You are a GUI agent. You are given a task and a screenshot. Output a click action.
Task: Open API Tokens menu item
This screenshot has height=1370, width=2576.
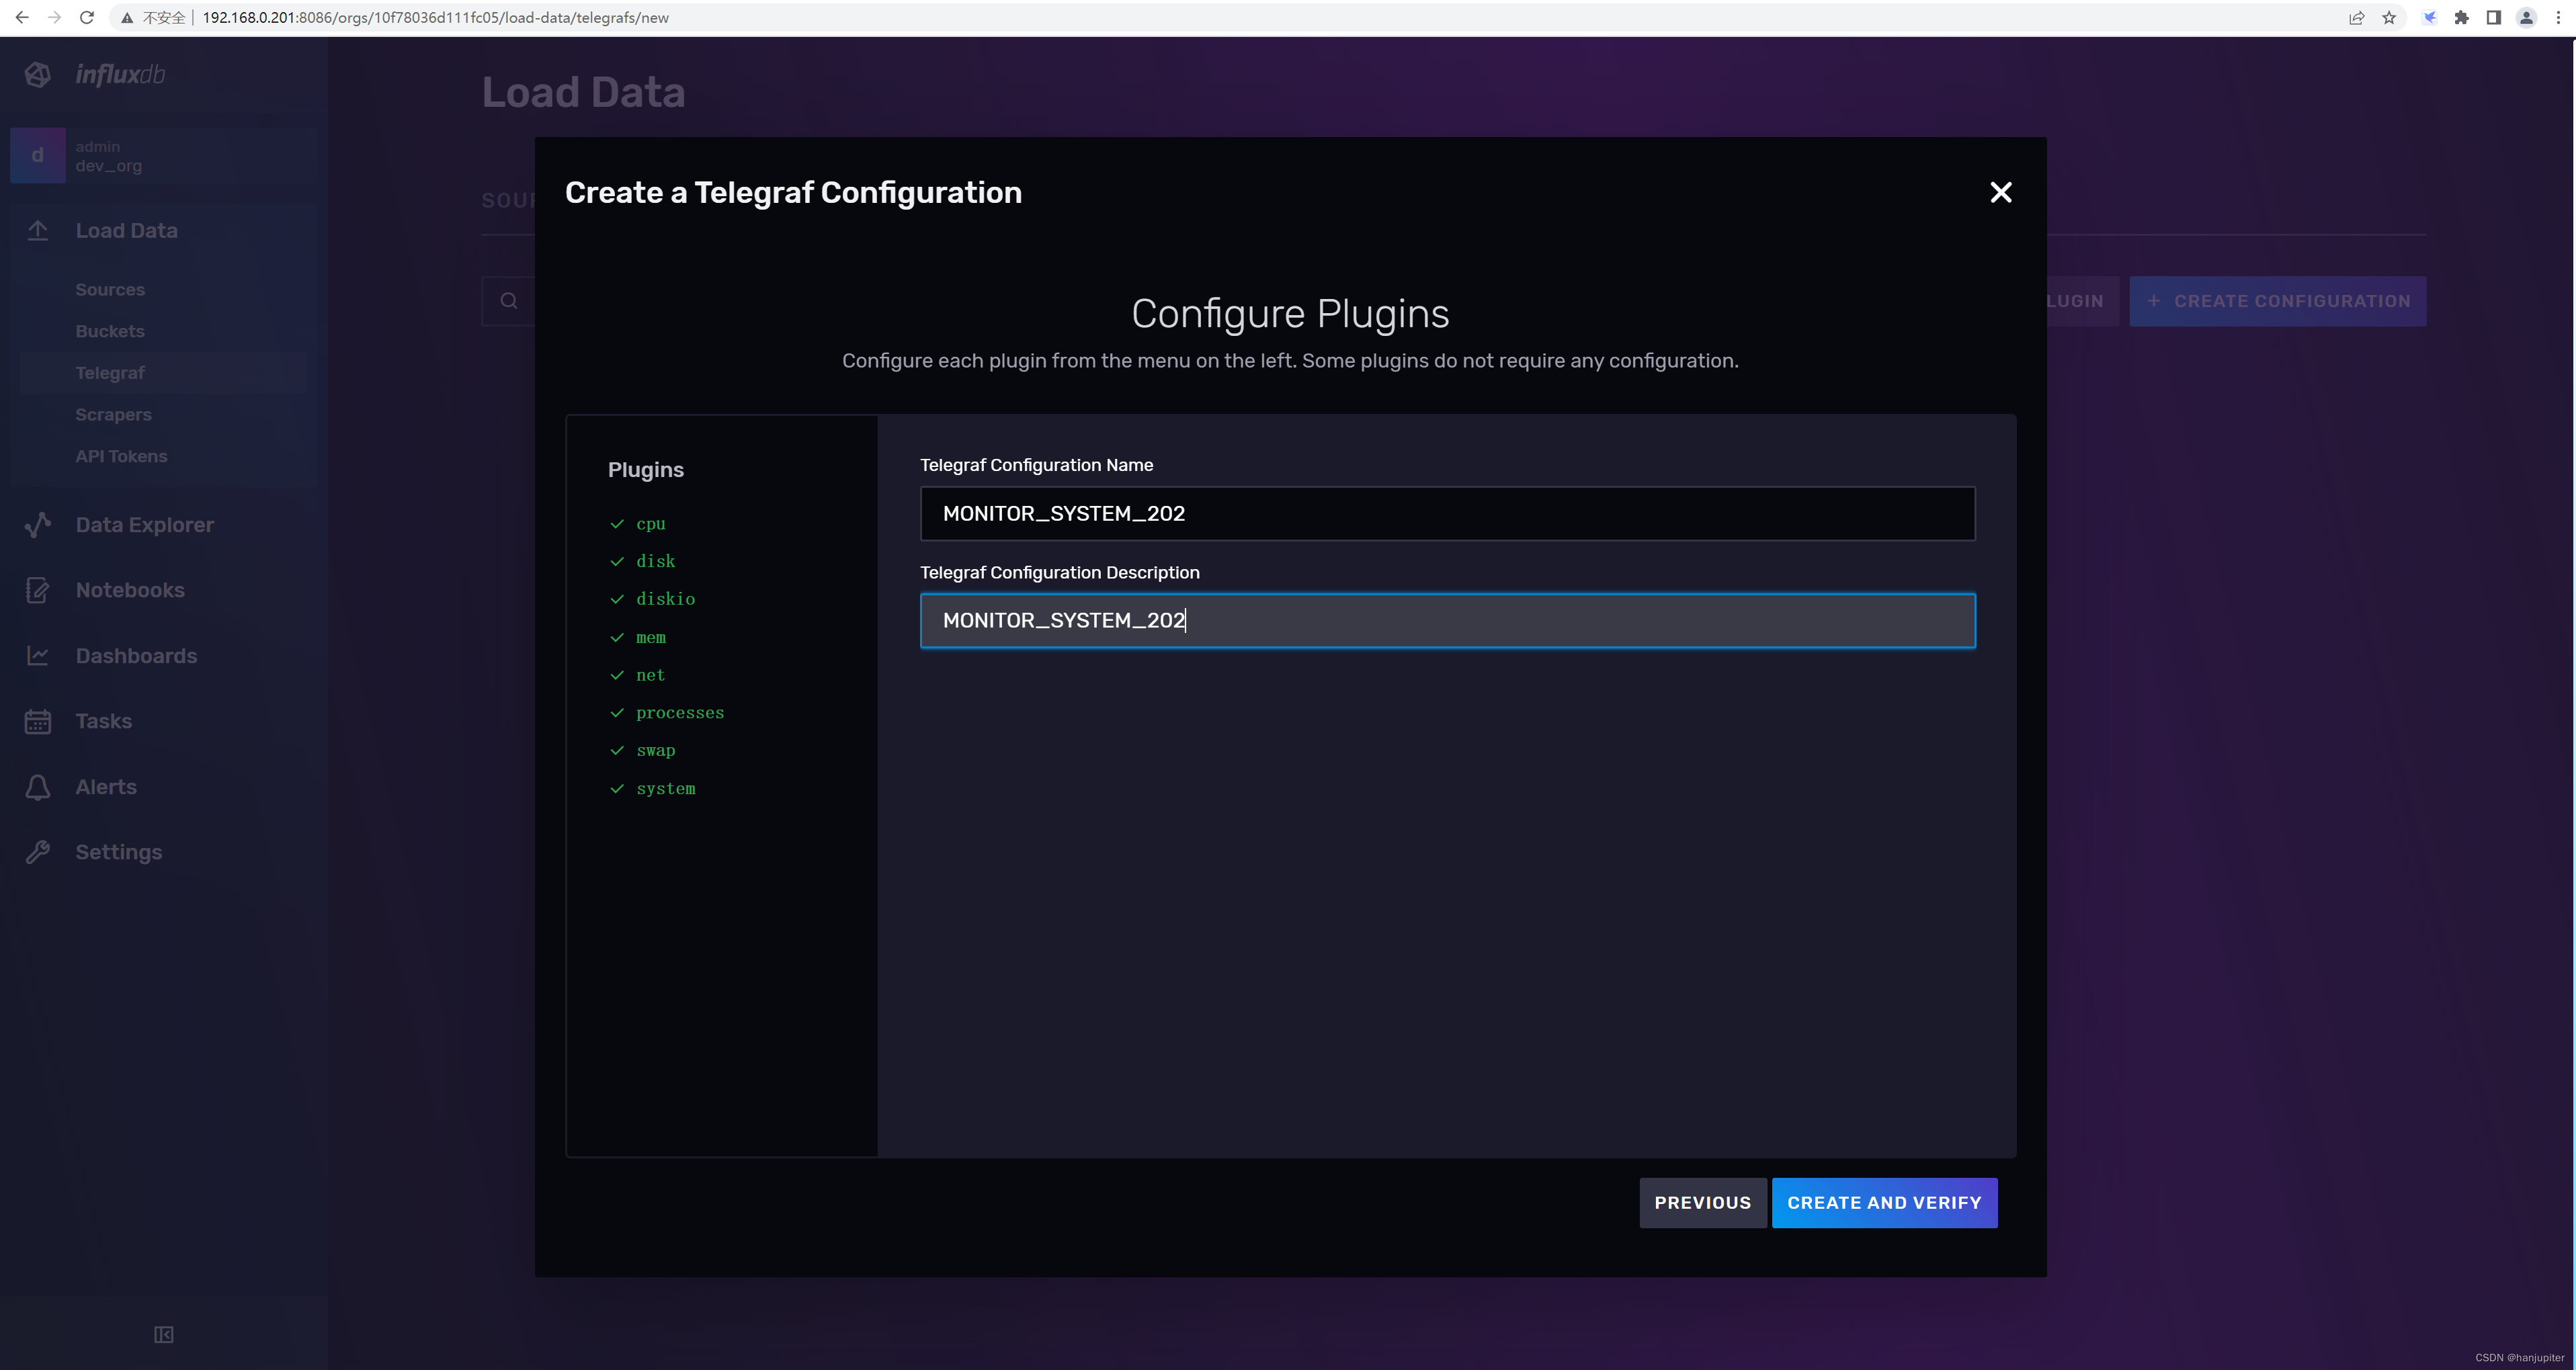tap(121, 456)
